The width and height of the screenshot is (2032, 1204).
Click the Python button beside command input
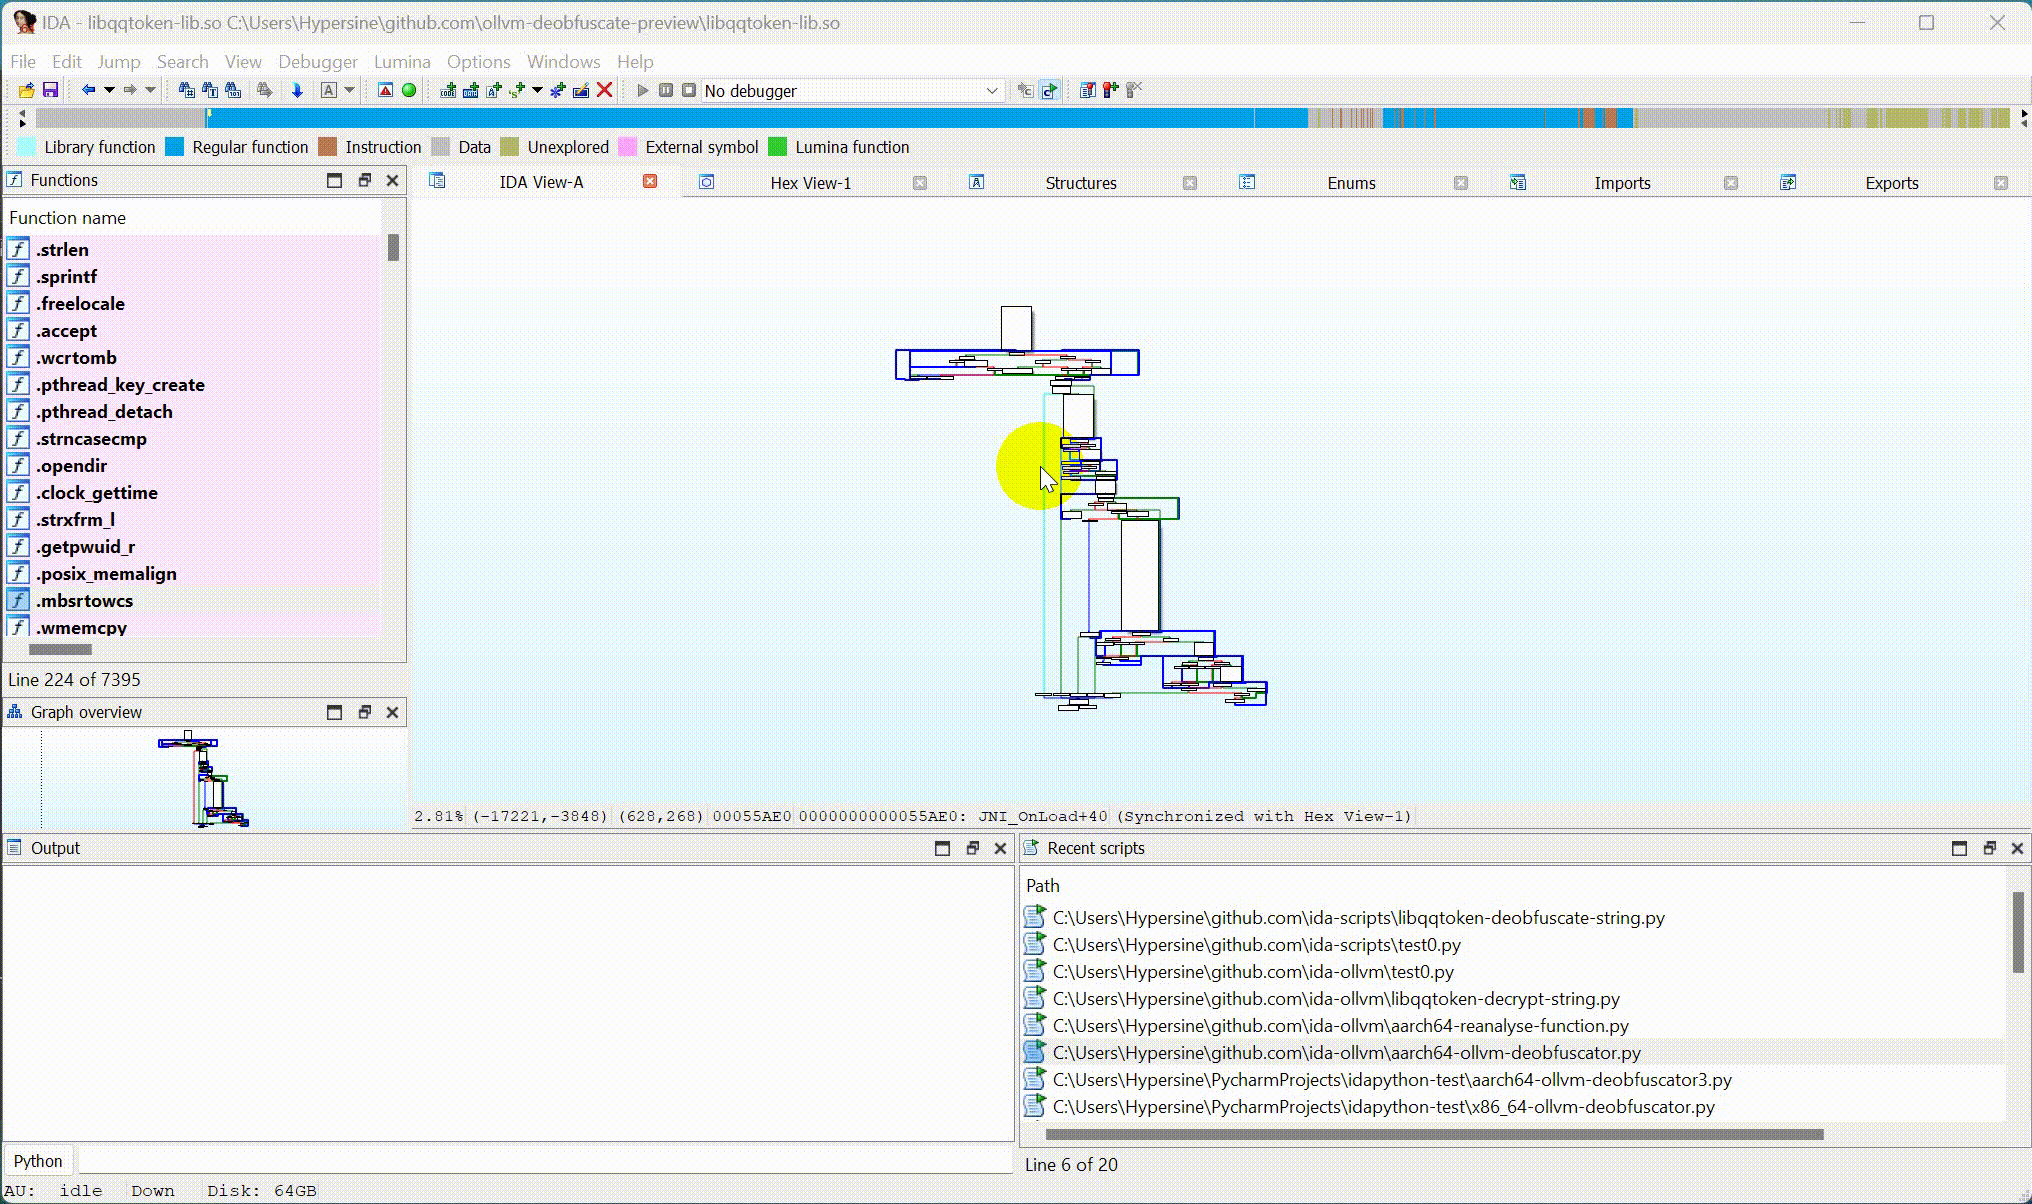click(38, 1161)
